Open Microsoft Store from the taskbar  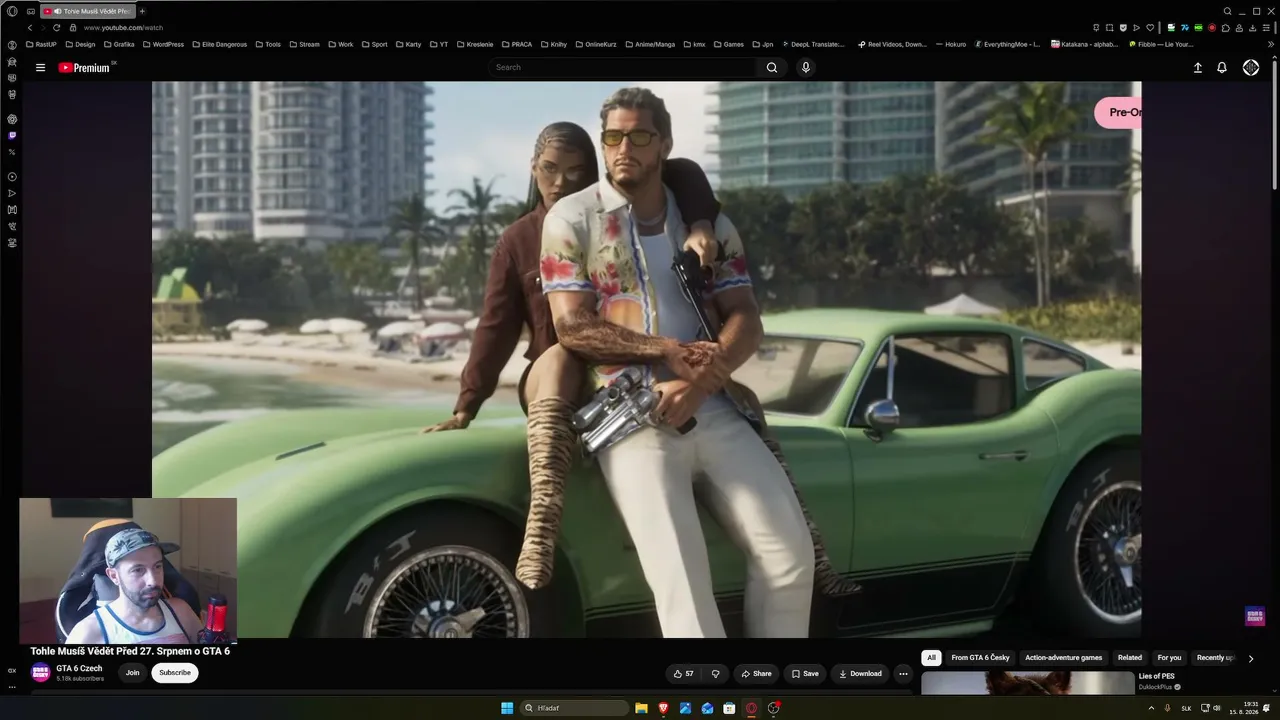pos(729,708)
